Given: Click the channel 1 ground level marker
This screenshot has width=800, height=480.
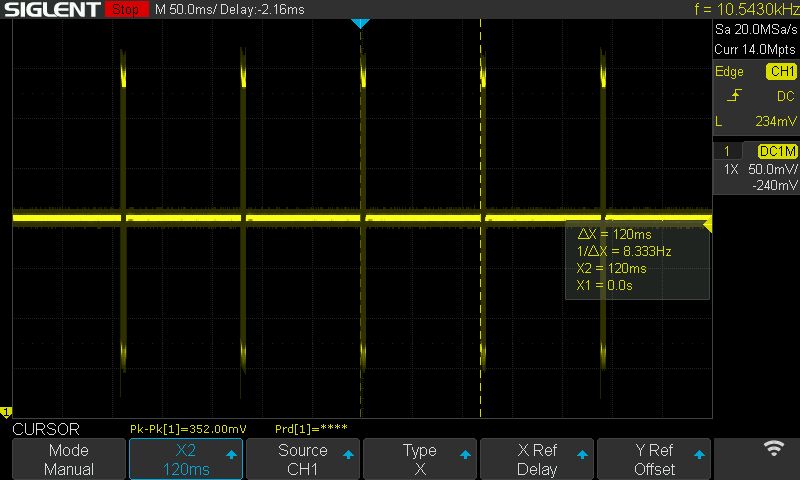Looking at the screenshot, I should [6, 411].
